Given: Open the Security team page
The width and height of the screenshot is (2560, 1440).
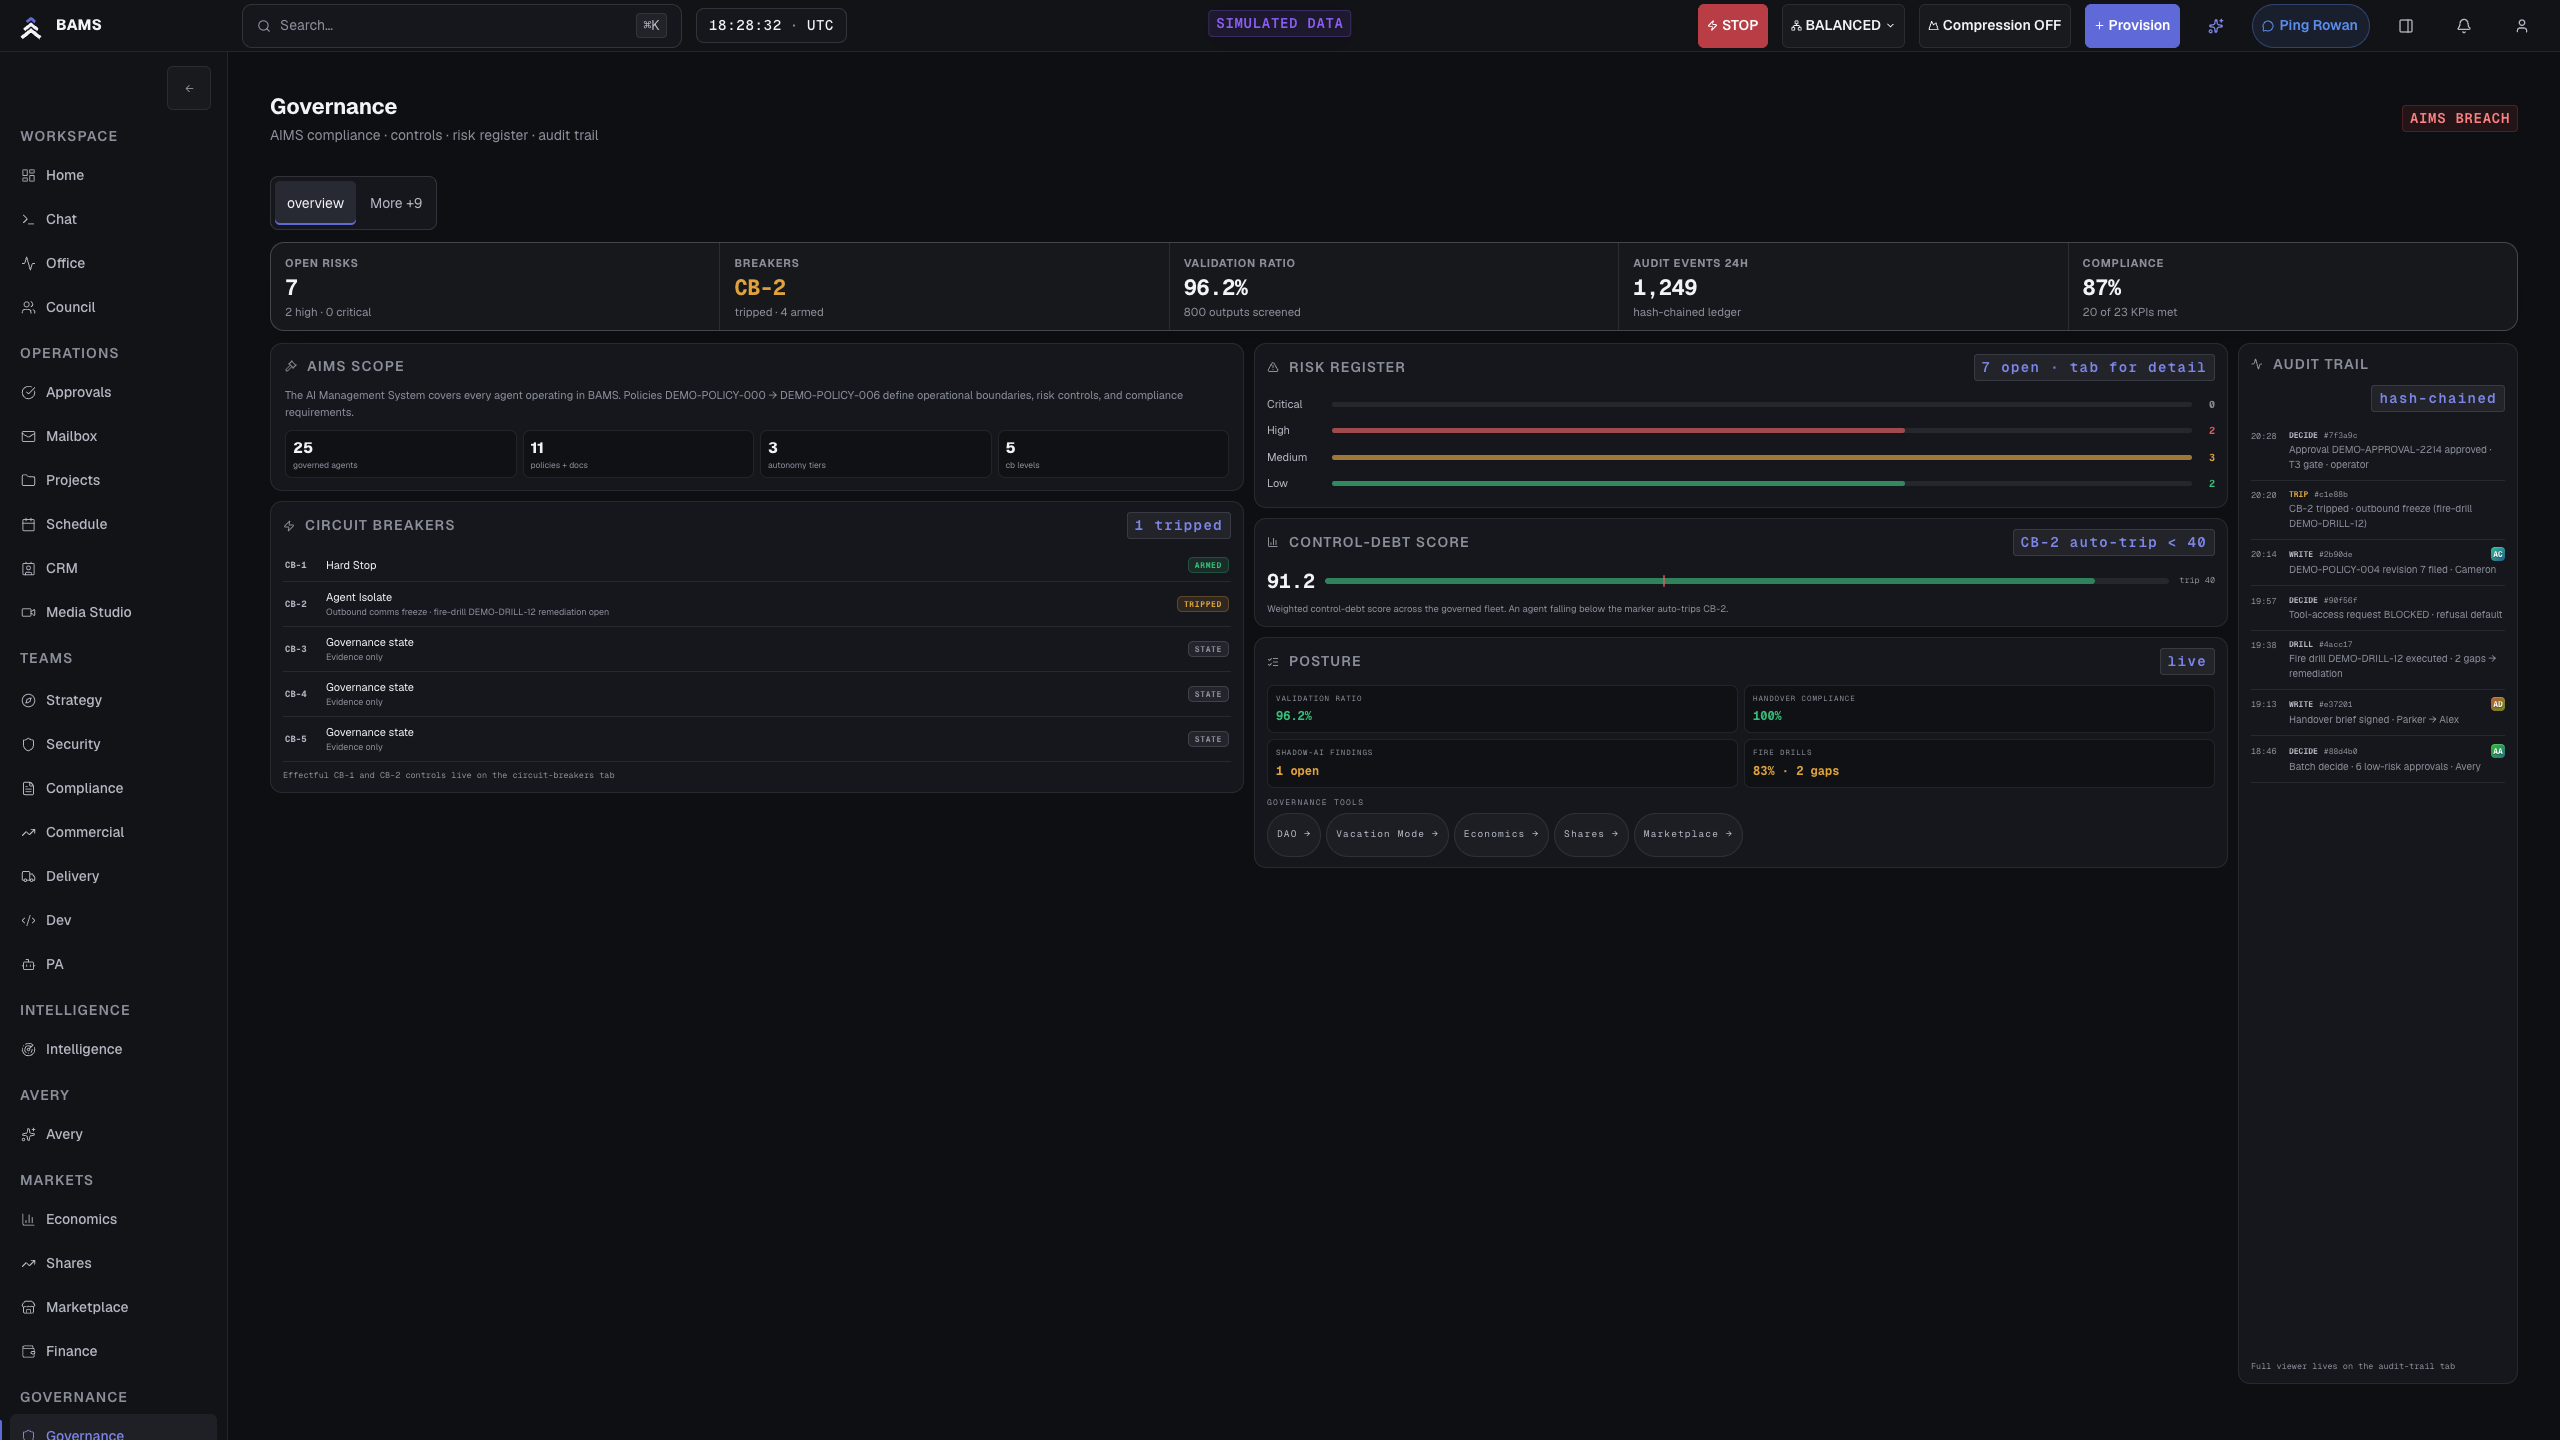Looking at the screenshot, I should tap(113, 744).
